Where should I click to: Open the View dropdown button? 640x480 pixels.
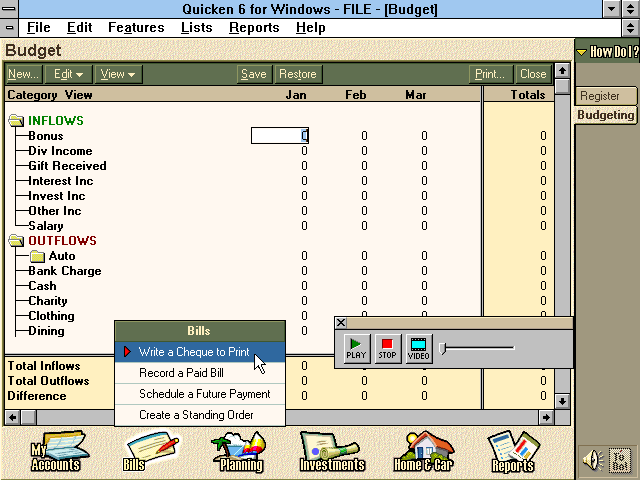point(118,74)
